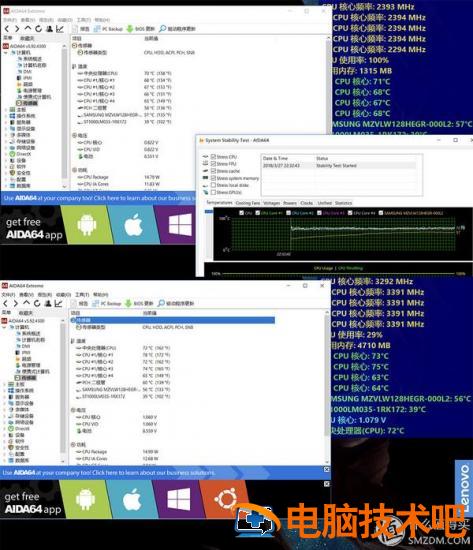473x550 pixels.
Task: Switch to the Cooling Fans tab
Action: click(248, 203)
